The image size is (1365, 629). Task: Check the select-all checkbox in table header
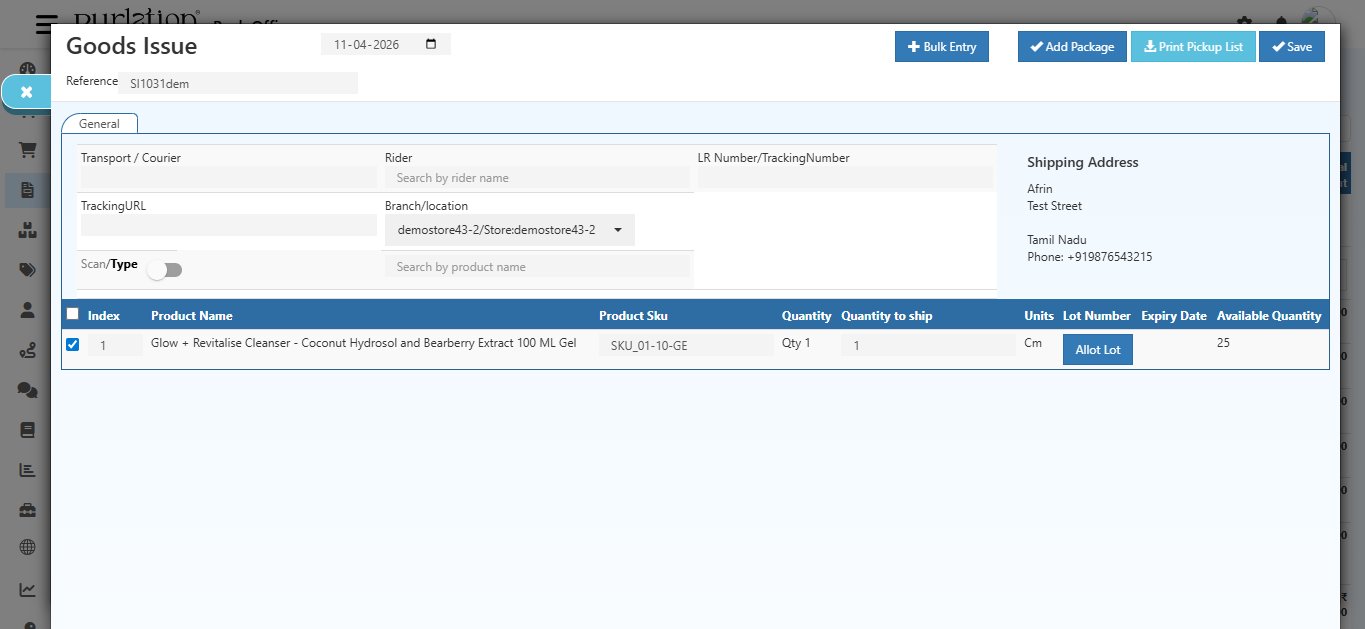coord(72,313)
